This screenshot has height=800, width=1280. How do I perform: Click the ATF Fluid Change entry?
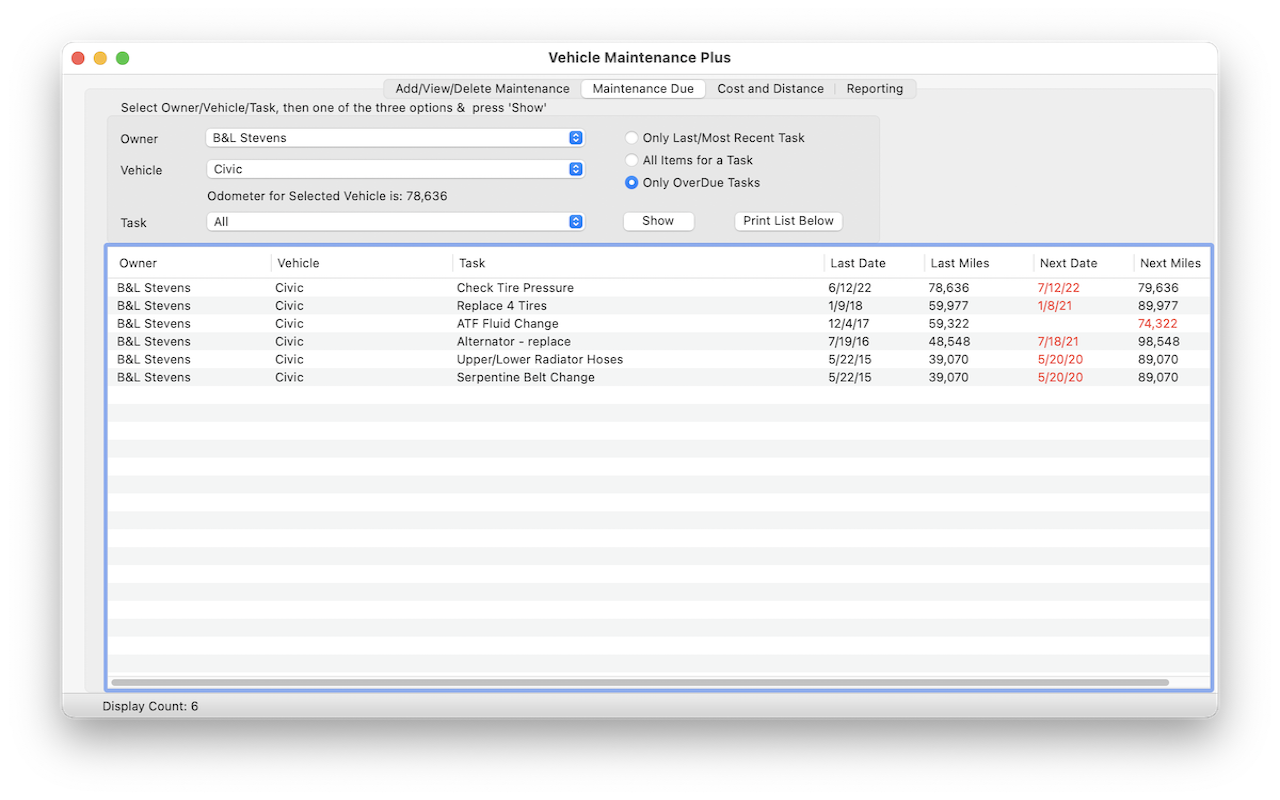tap(507, 324)
